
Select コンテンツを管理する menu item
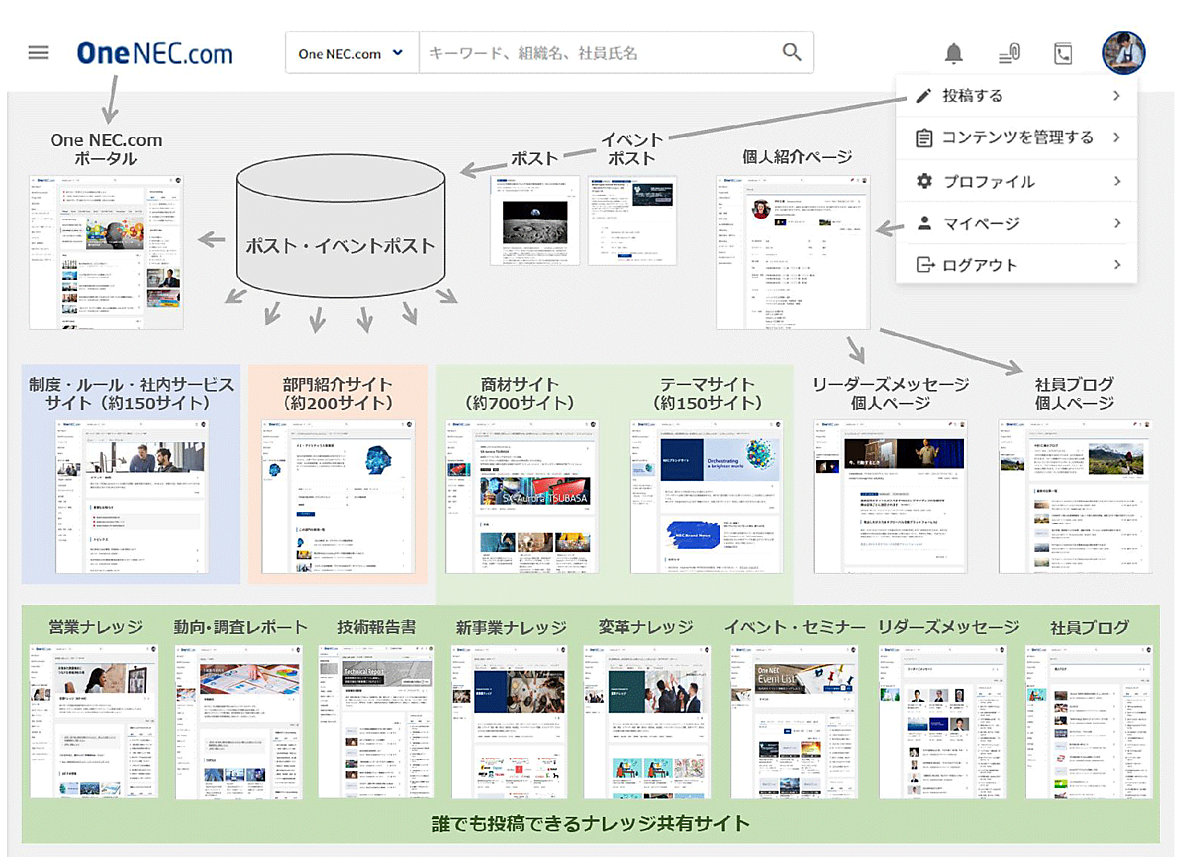[1016, 138]
